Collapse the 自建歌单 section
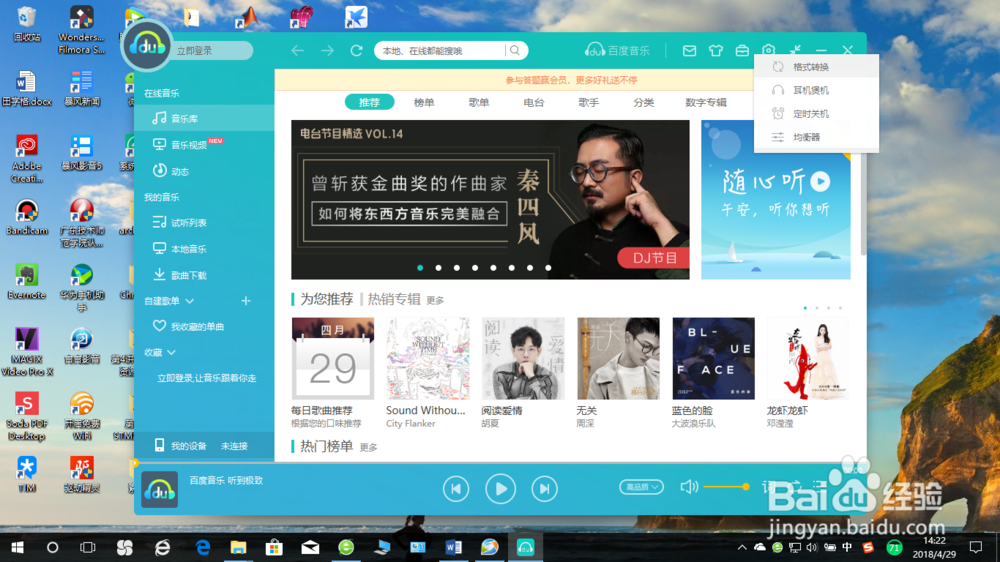This screenshot has height=562, width=1000. point(189,300)
